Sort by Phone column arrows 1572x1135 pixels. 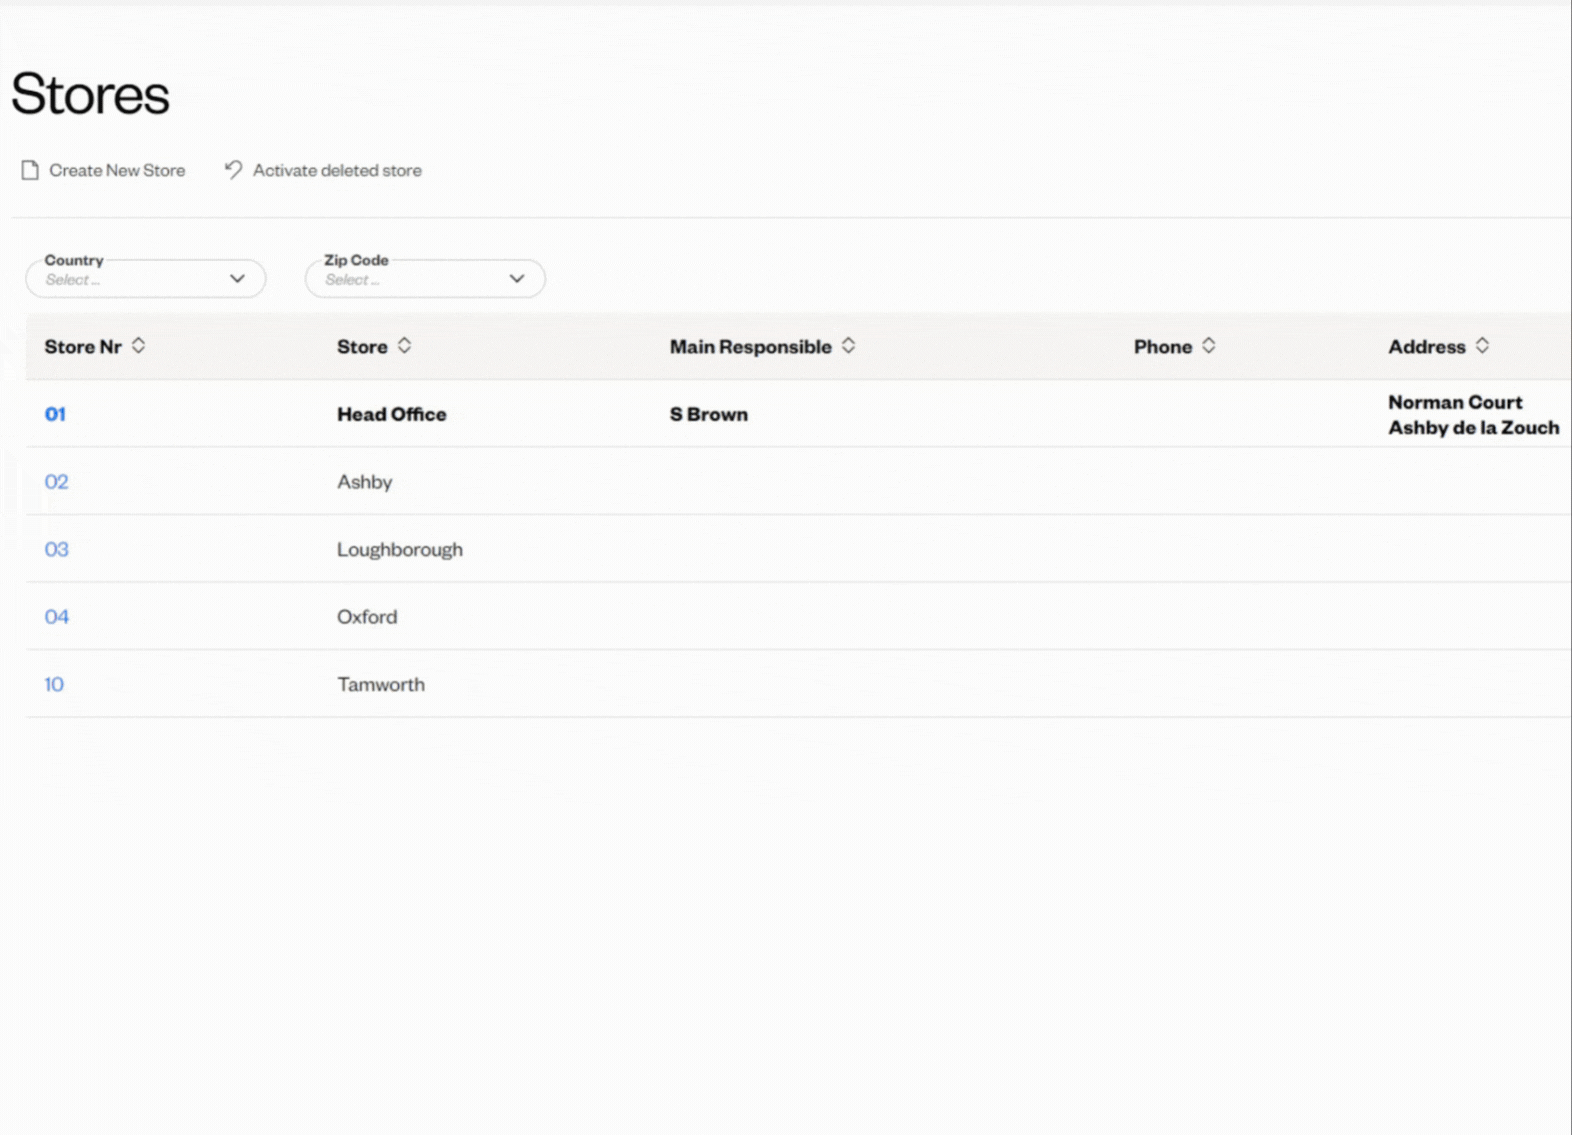1208,346
